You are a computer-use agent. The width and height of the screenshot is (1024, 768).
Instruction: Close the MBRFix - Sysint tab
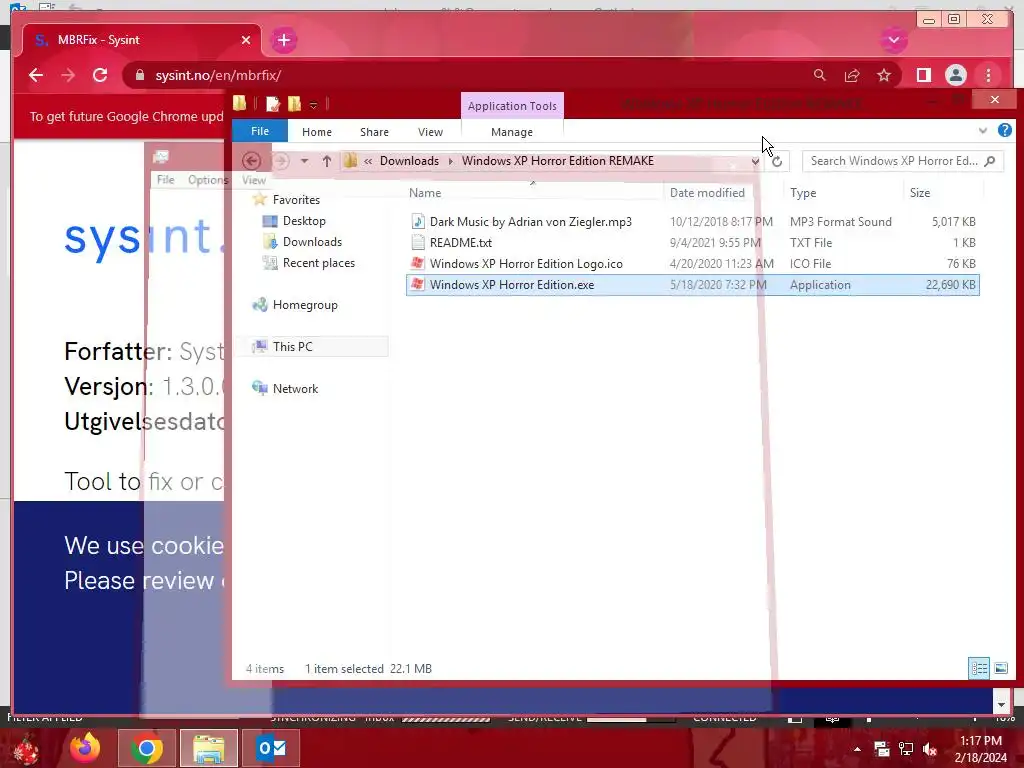(246, 40)
